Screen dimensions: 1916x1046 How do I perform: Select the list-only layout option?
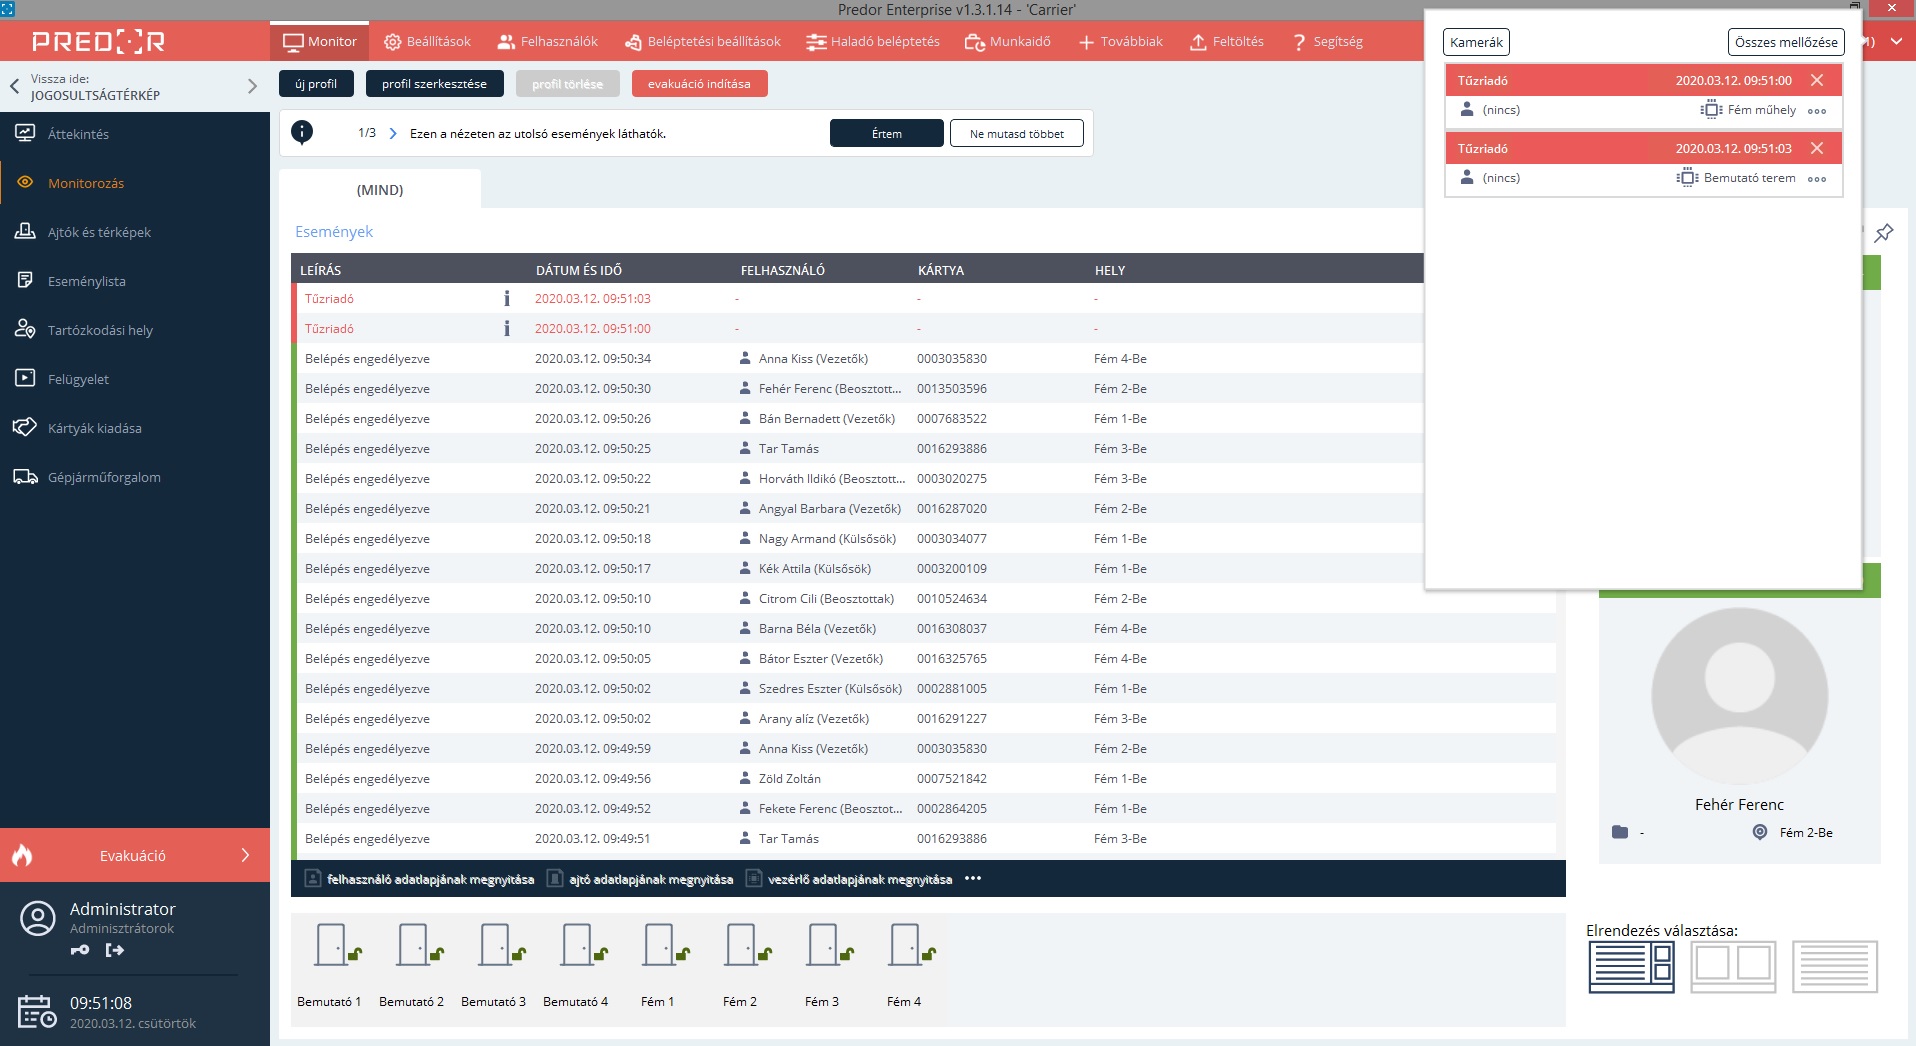1834,966
